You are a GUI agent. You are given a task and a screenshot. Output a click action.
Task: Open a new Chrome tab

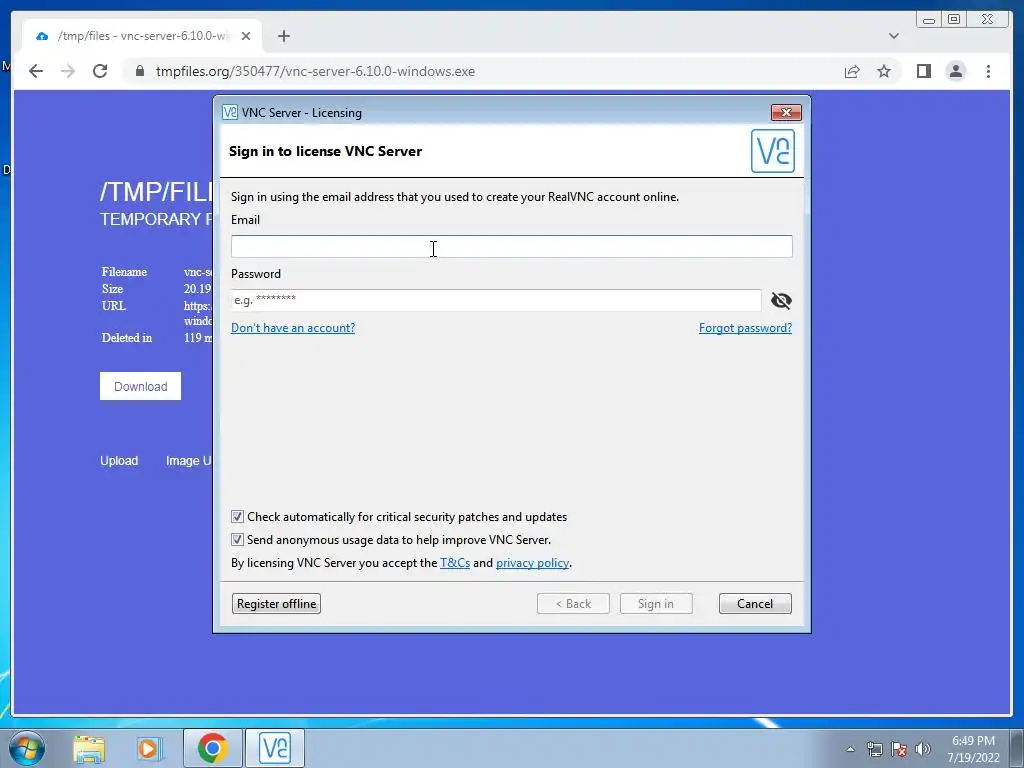283,36
